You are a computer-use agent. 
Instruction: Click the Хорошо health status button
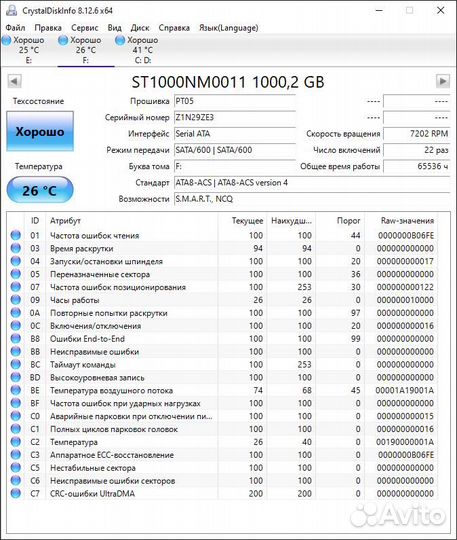coord(40,131)
